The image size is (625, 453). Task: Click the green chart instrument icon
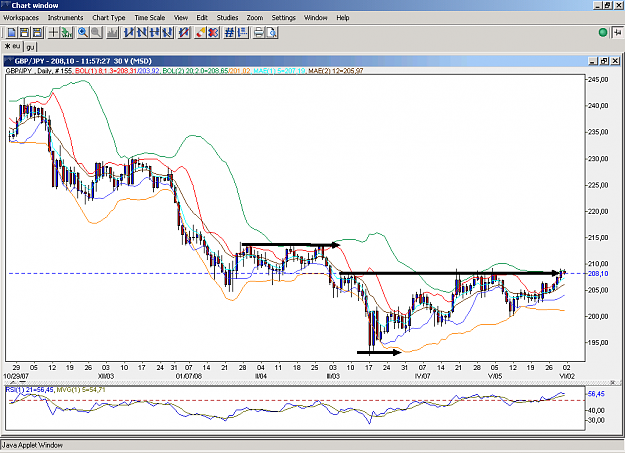tap(66, 33)
